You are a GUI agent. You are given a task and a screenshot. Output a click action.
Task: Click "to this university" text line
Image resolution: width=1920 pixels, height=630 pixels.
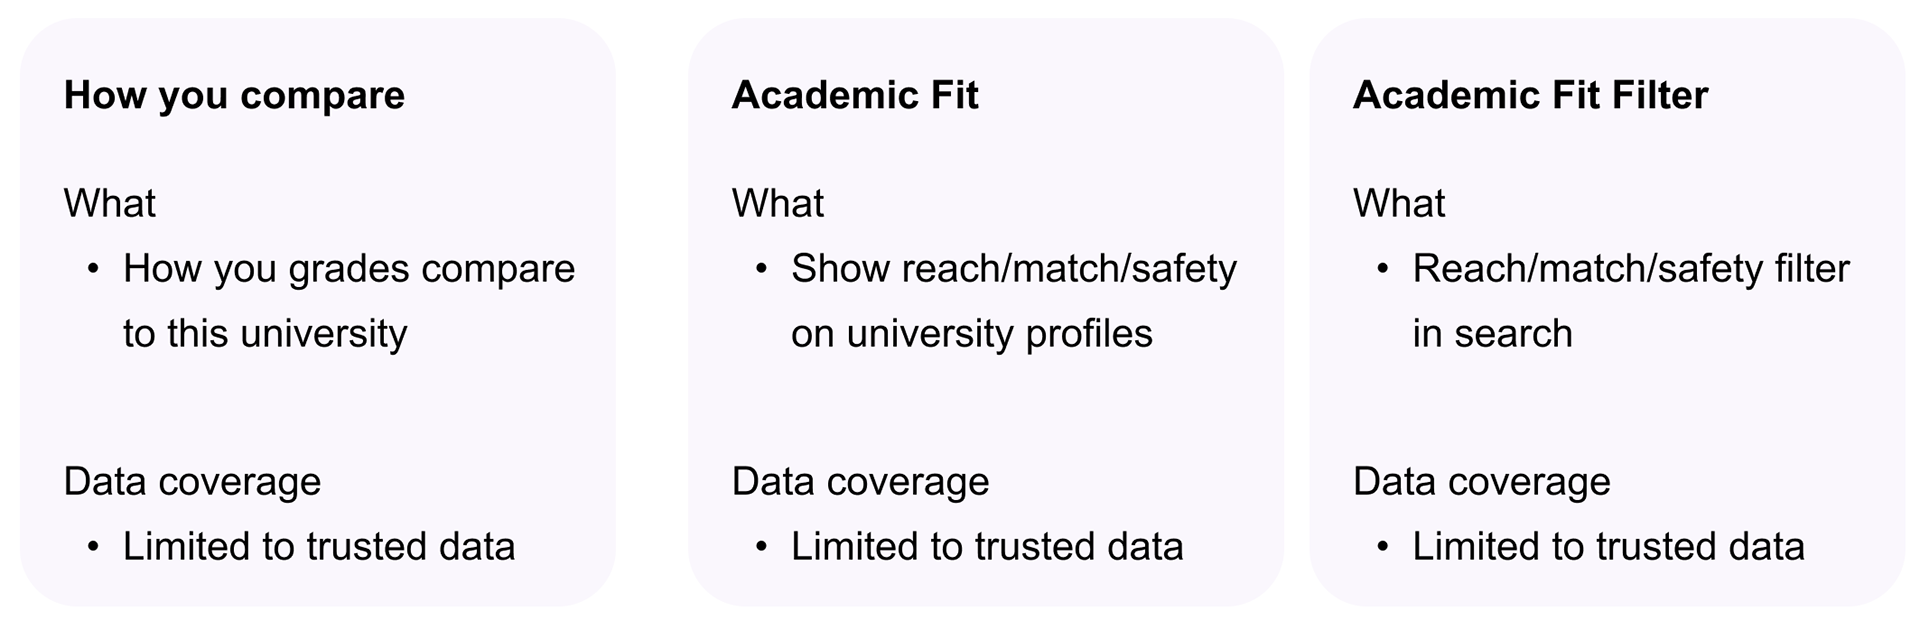tap(265, 334)
